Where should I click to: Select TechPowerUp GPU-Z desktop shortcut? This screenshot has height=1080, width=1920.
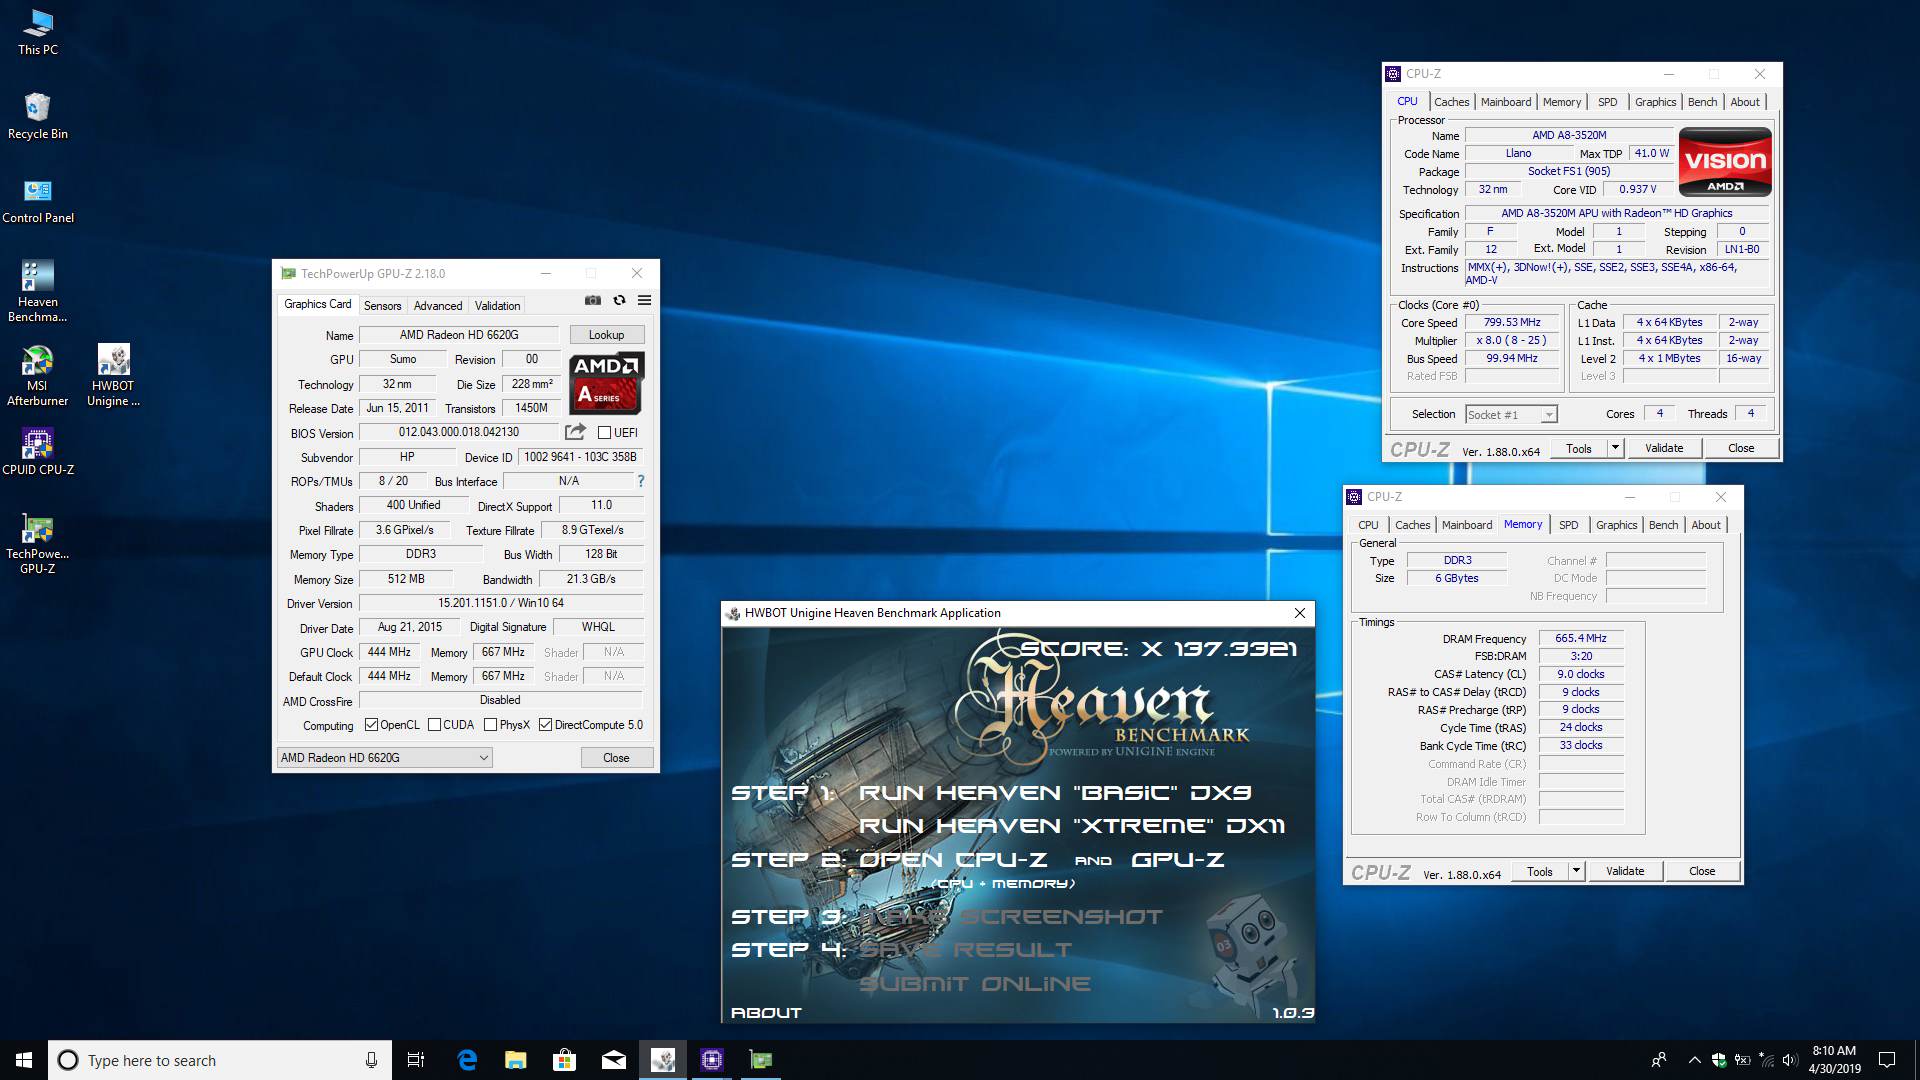point(38,543)
